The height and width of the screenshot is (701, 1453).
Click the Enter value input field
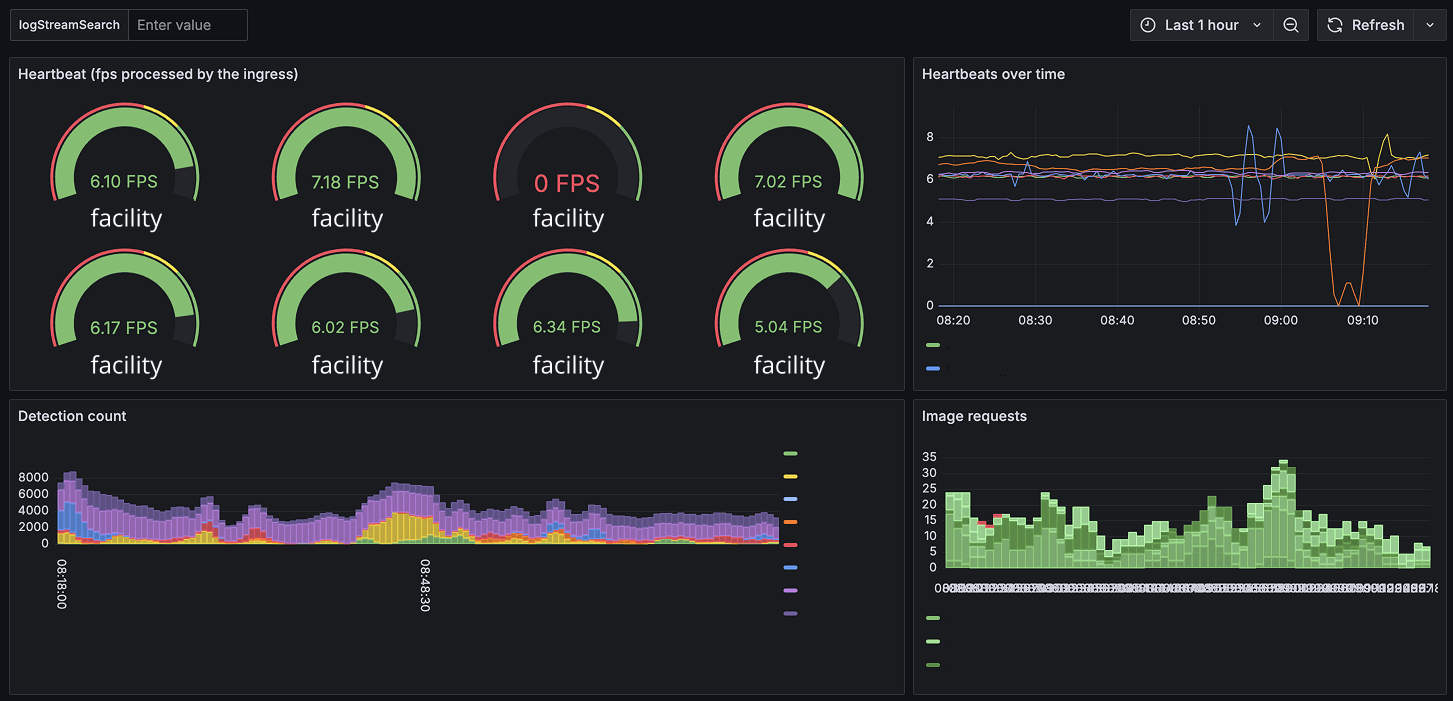(188, 25)
